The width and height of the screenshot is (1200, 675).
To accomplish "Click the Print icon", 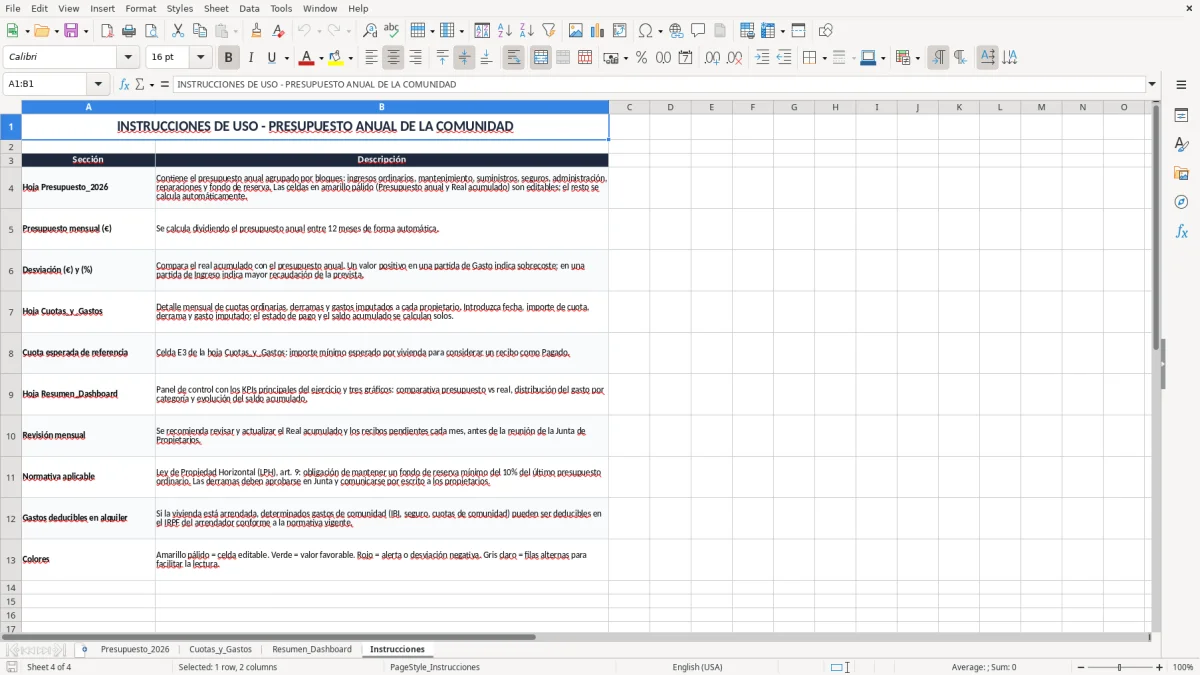I will click(x=129, y=31).
